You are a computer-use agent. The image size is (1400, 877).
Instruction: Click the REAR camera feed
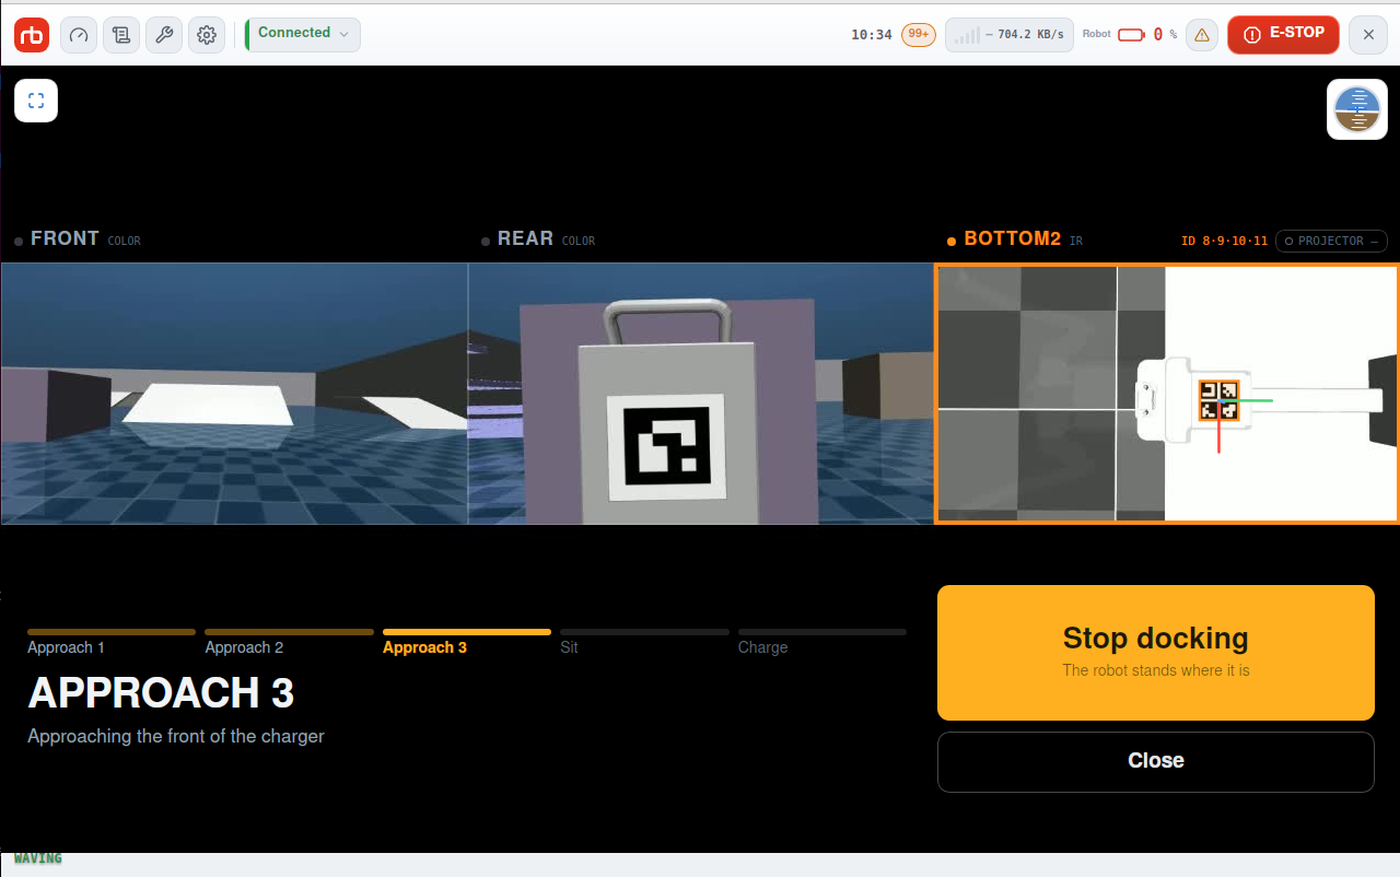(x=701, y=393)
